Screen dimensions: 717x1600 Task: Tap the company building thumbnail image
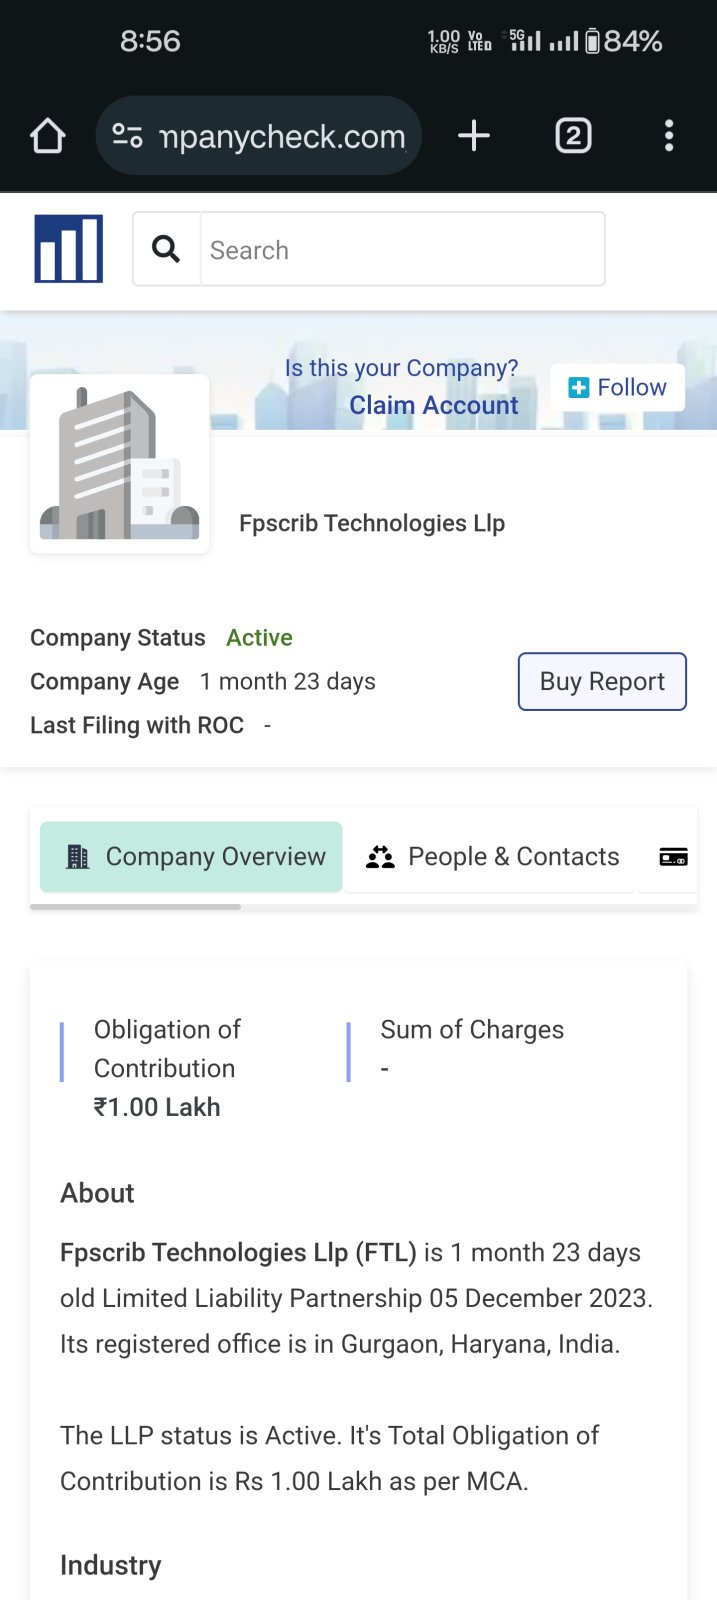[120, 464]
